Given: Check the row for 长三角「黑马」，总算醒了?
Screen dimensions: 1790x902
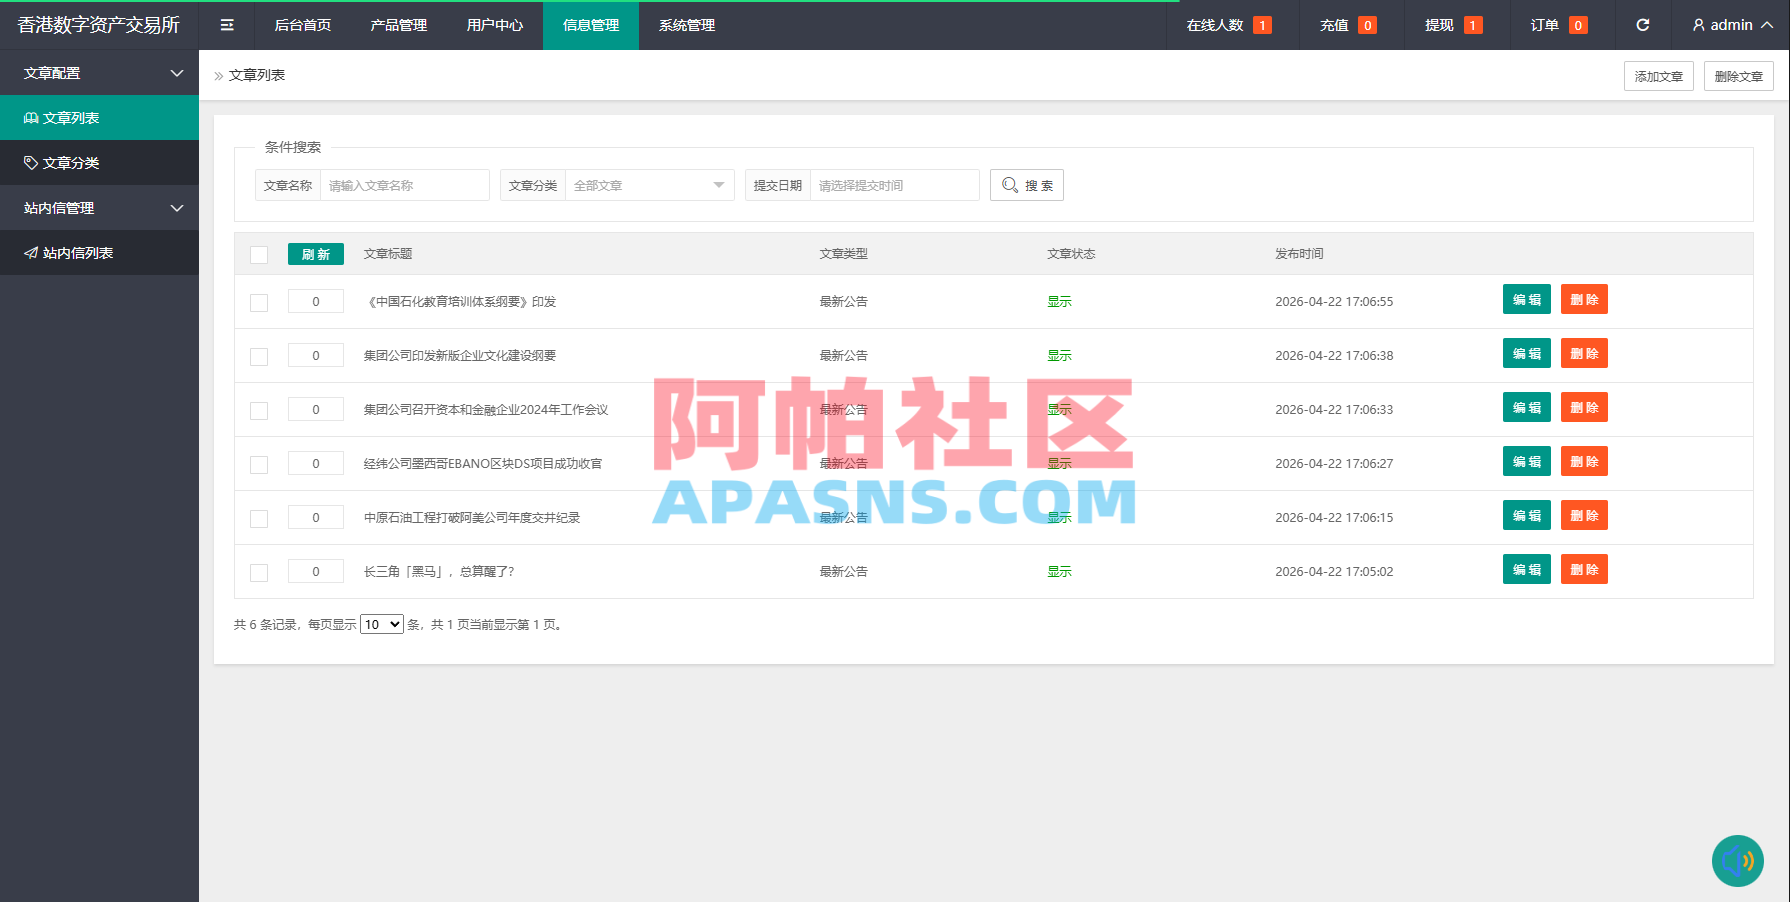Looking at the screenshot, I should (259, 573).
